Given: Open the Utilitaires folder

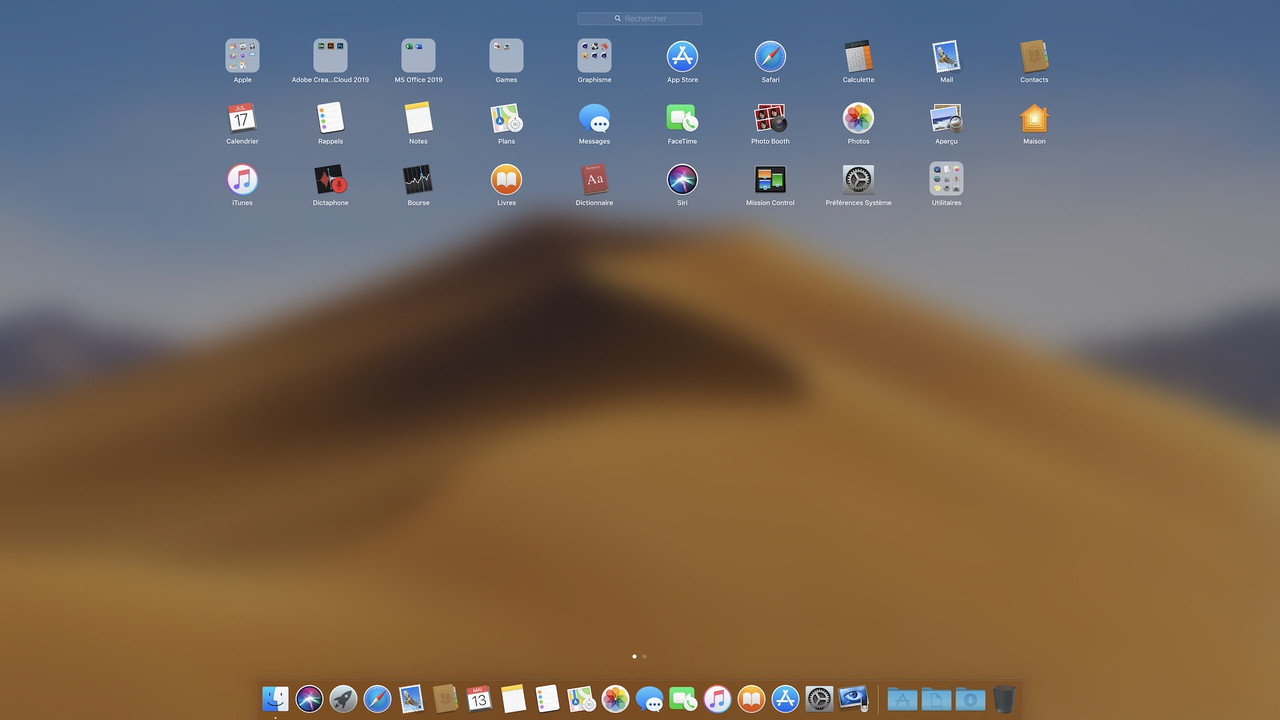Looking at the screenshot, I should 946,180.
